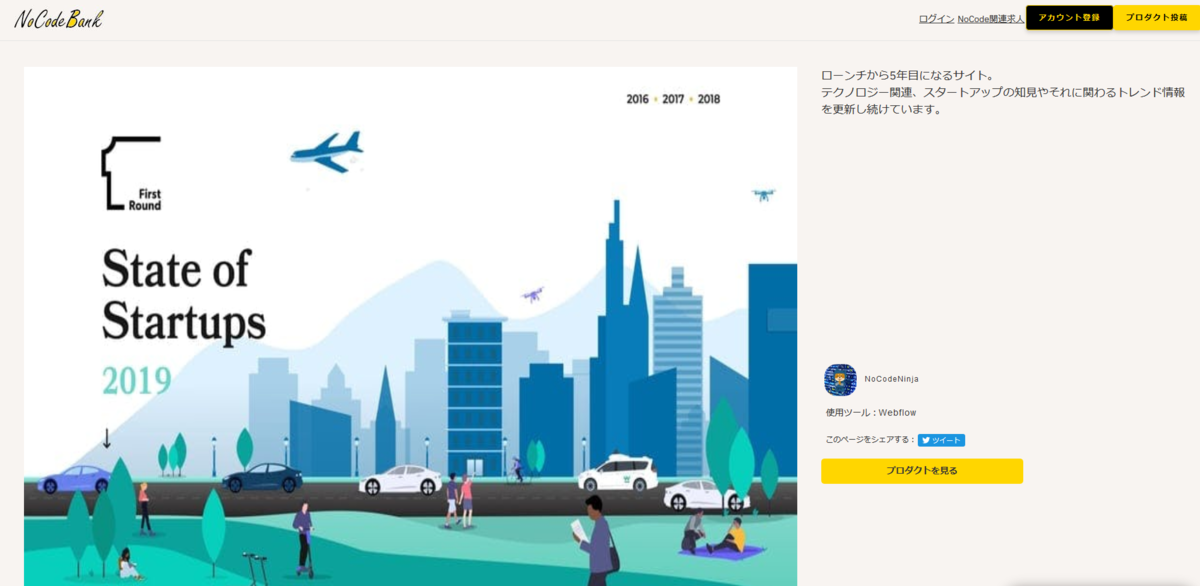
Task: Open the NoCode関連求人 link
Action: [990, 18]
